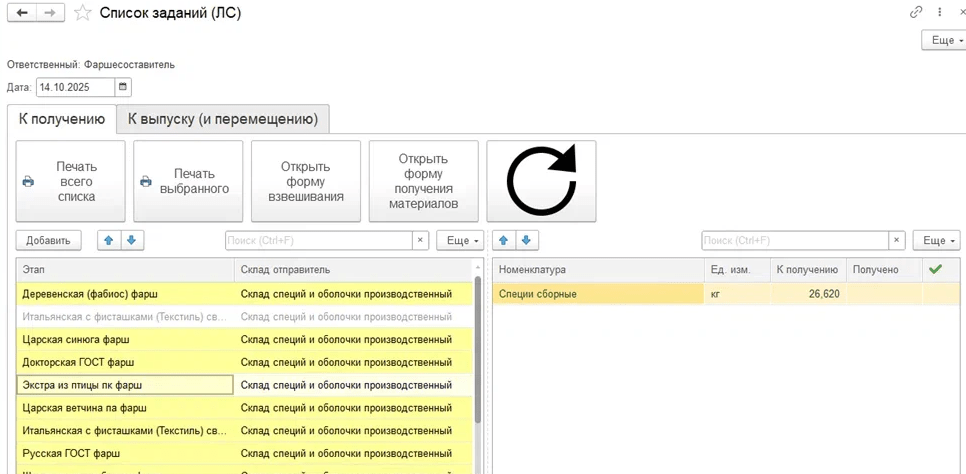
Task: Open Еще dropdown above the right table
Action: click(x=940, y=241)
